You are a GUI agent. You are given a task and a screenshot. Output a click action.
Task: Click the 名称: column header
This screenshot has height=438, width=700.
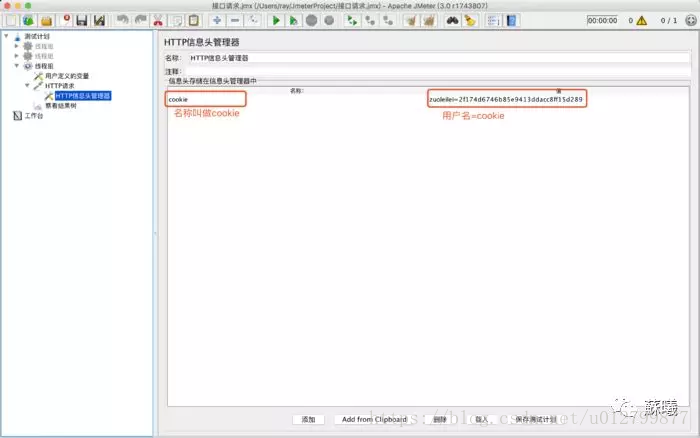coord(296,91)
